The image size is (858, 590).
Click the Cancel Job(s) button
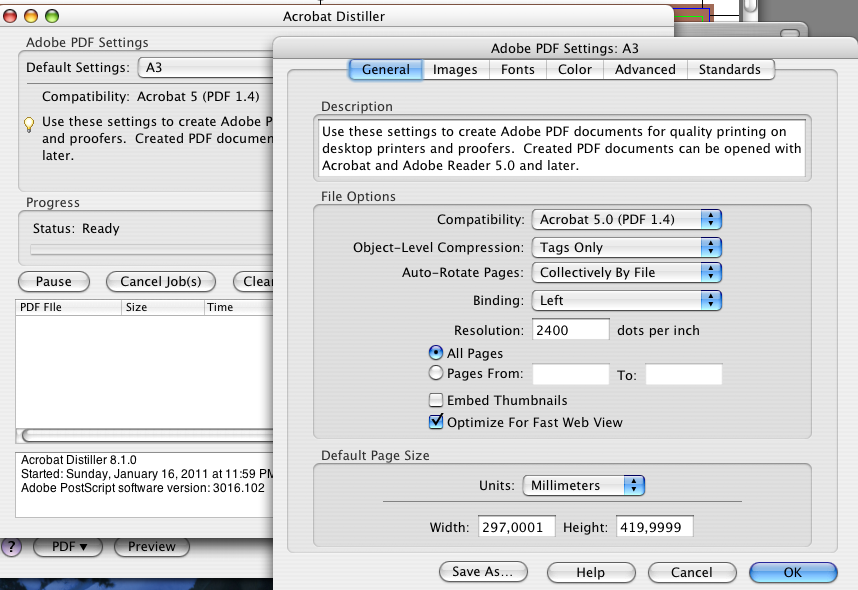[x=161, y=282]
